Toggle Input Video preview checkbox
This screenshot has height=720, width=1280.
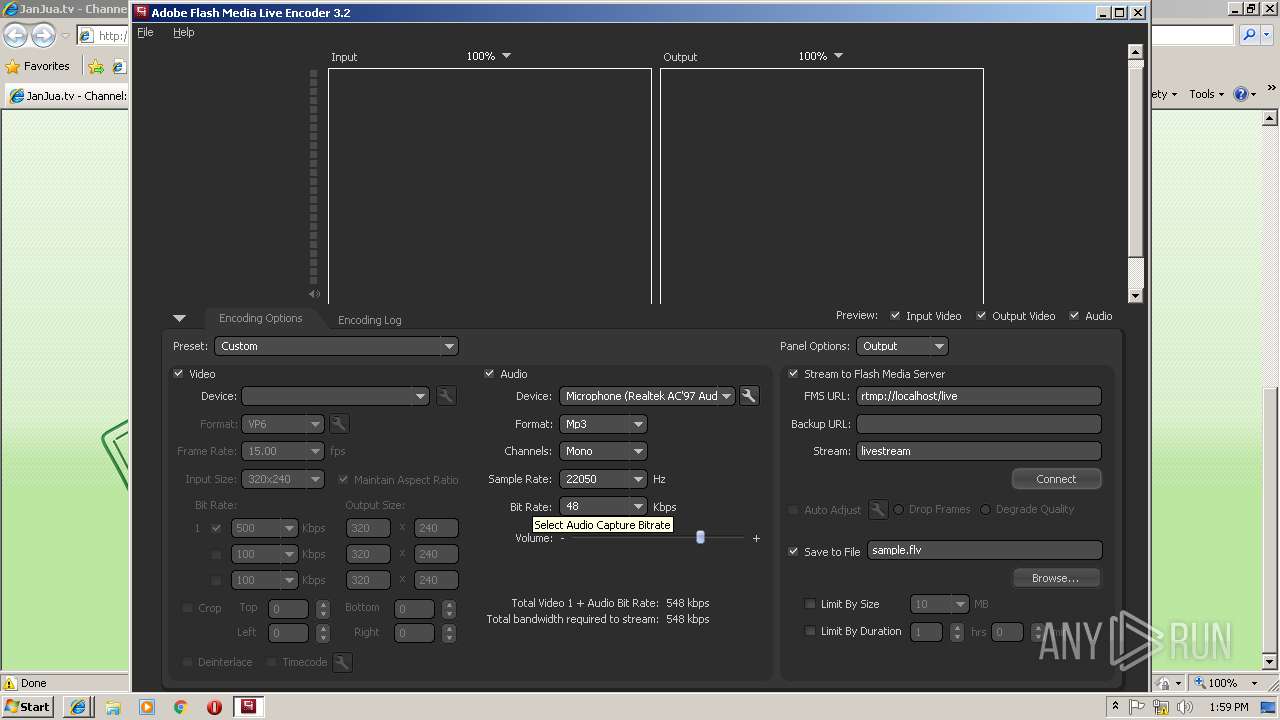pyautogui.click(x=896, y=316)
